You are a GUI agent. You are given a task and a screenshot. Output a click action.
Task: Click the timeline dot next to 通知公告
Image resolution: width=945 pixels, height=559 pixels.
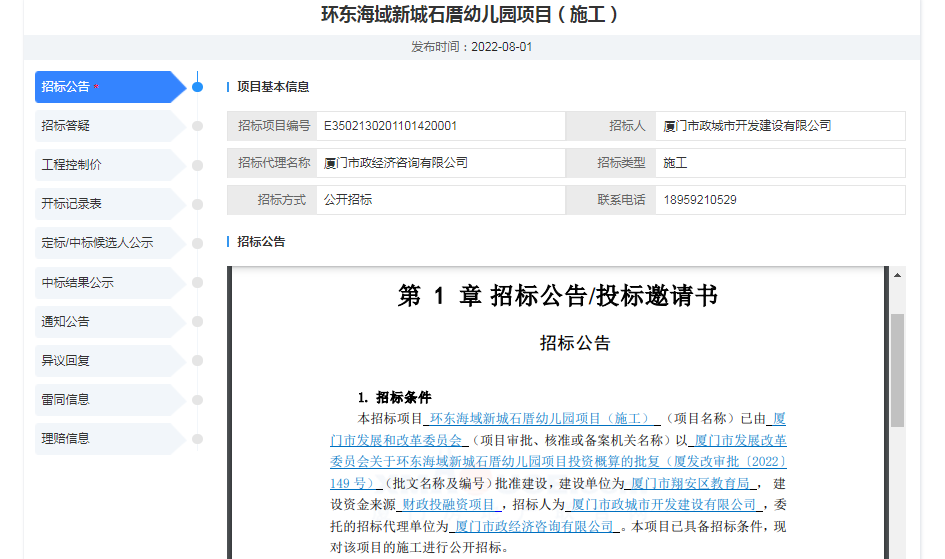point(198,322)
